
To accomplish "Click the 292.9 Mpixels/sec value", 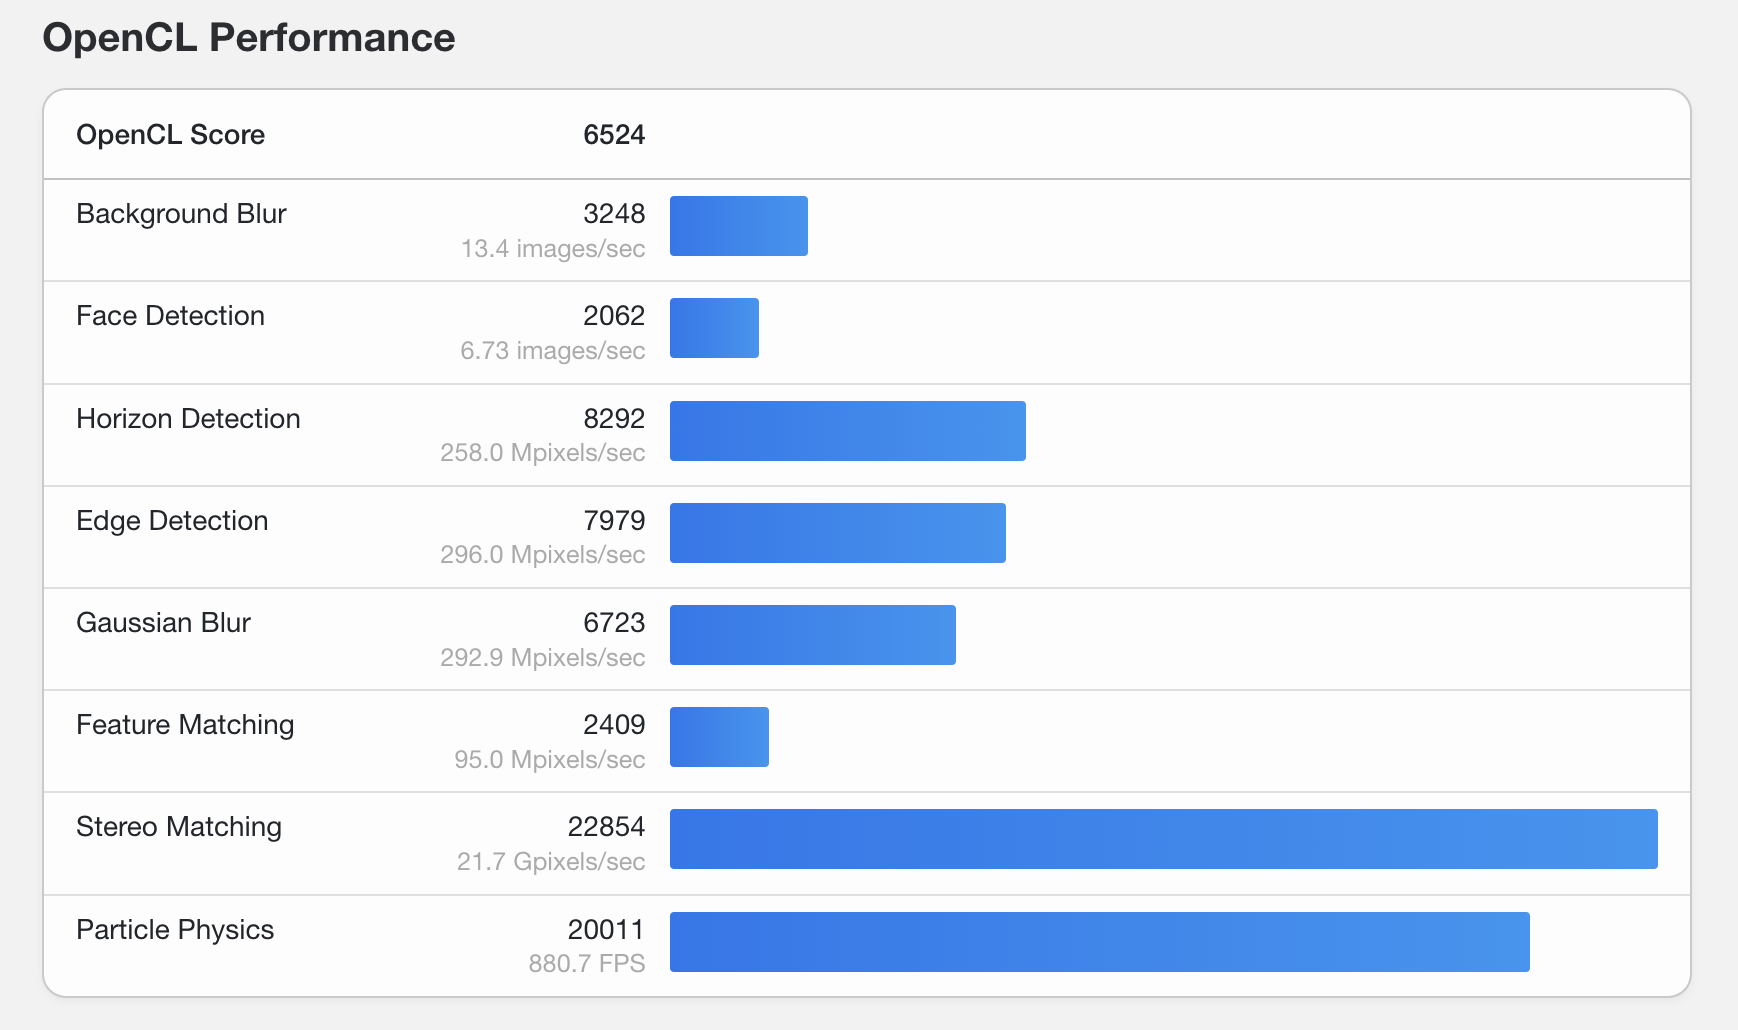I will (543, 658).
